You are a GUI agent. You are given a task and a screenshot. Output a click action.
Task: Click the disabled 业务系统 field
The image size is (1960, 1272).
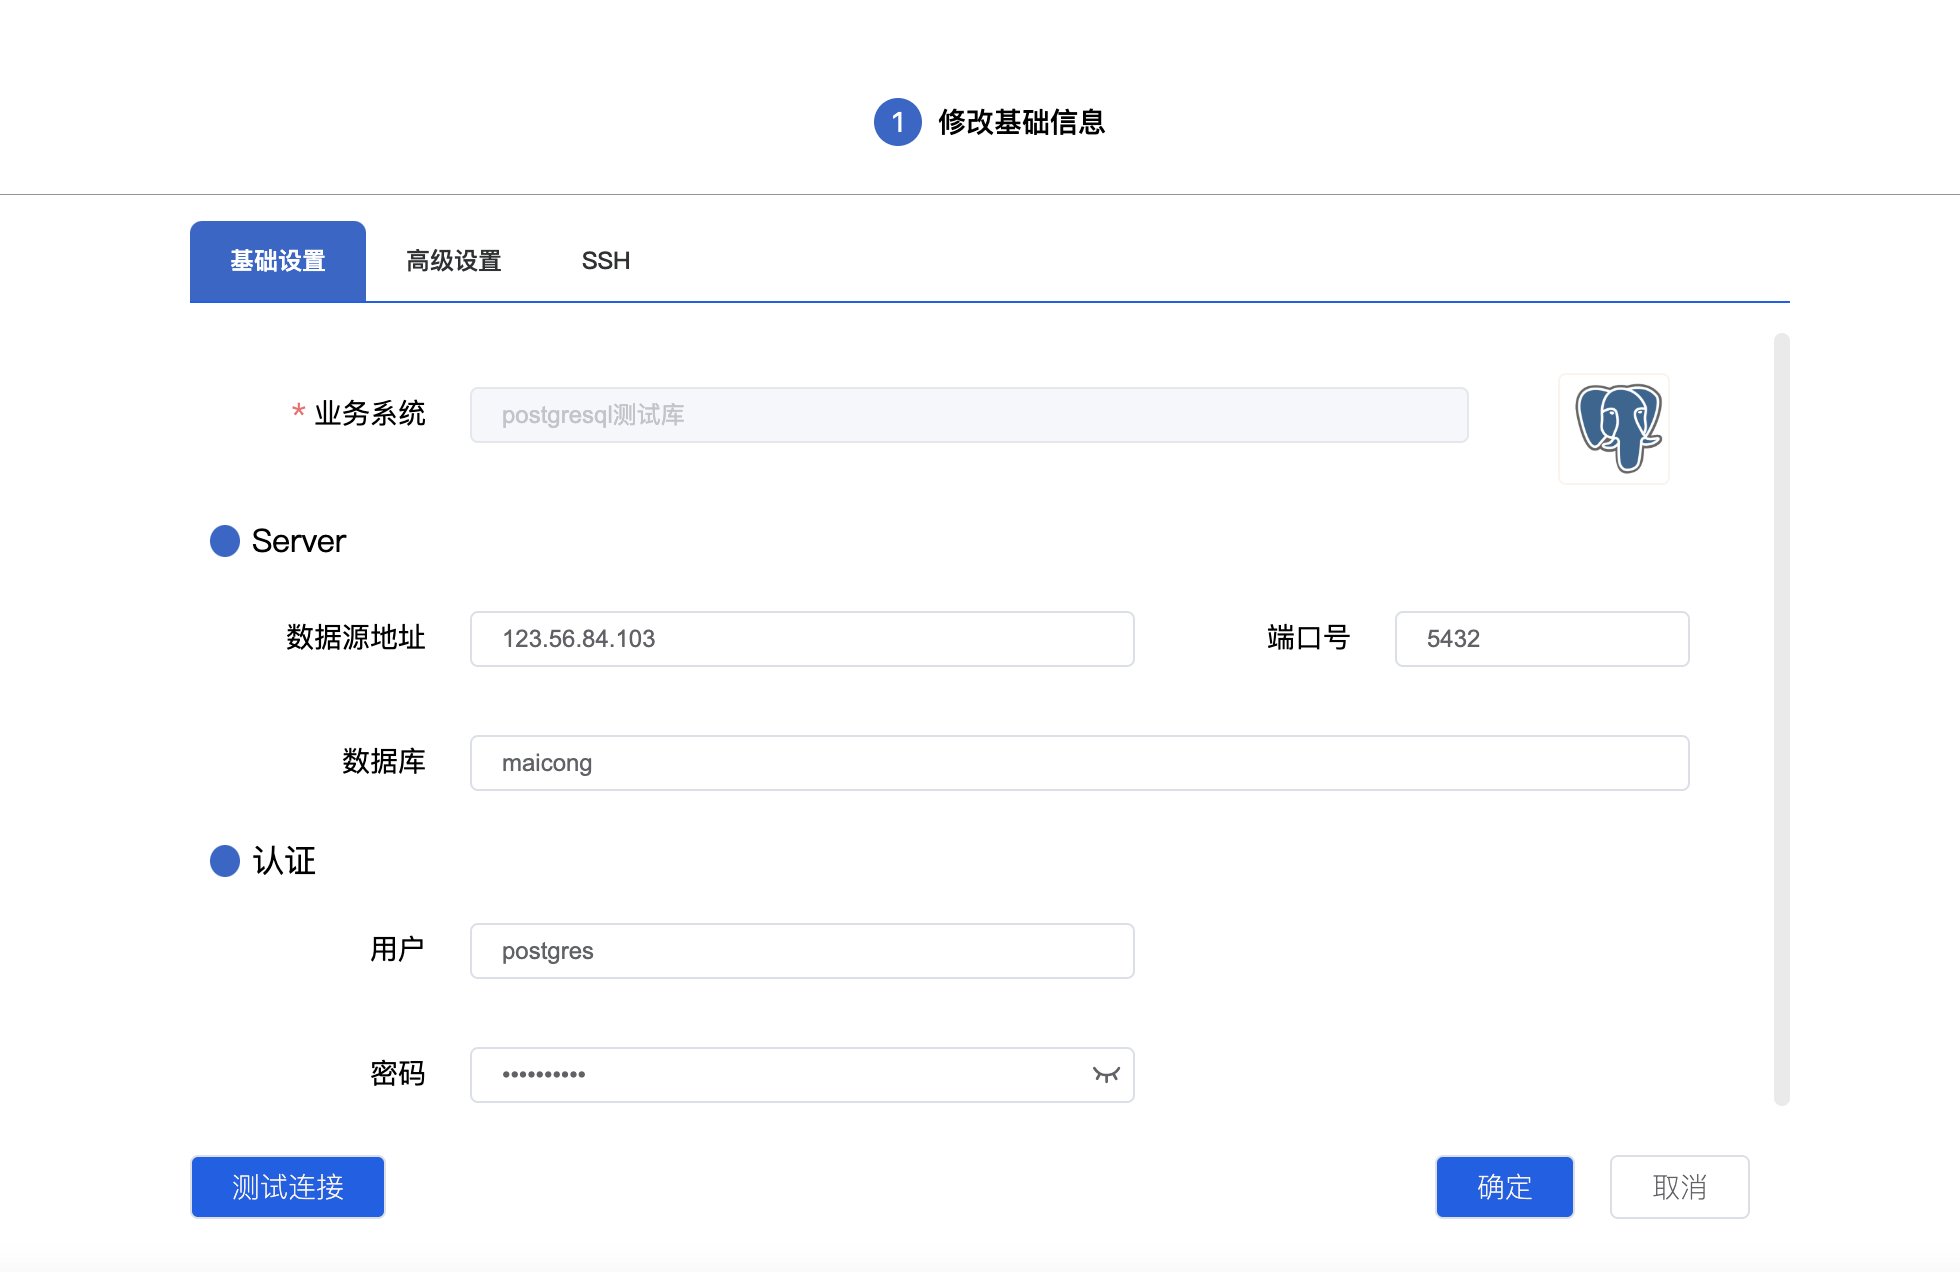click(x=968, y=415)
